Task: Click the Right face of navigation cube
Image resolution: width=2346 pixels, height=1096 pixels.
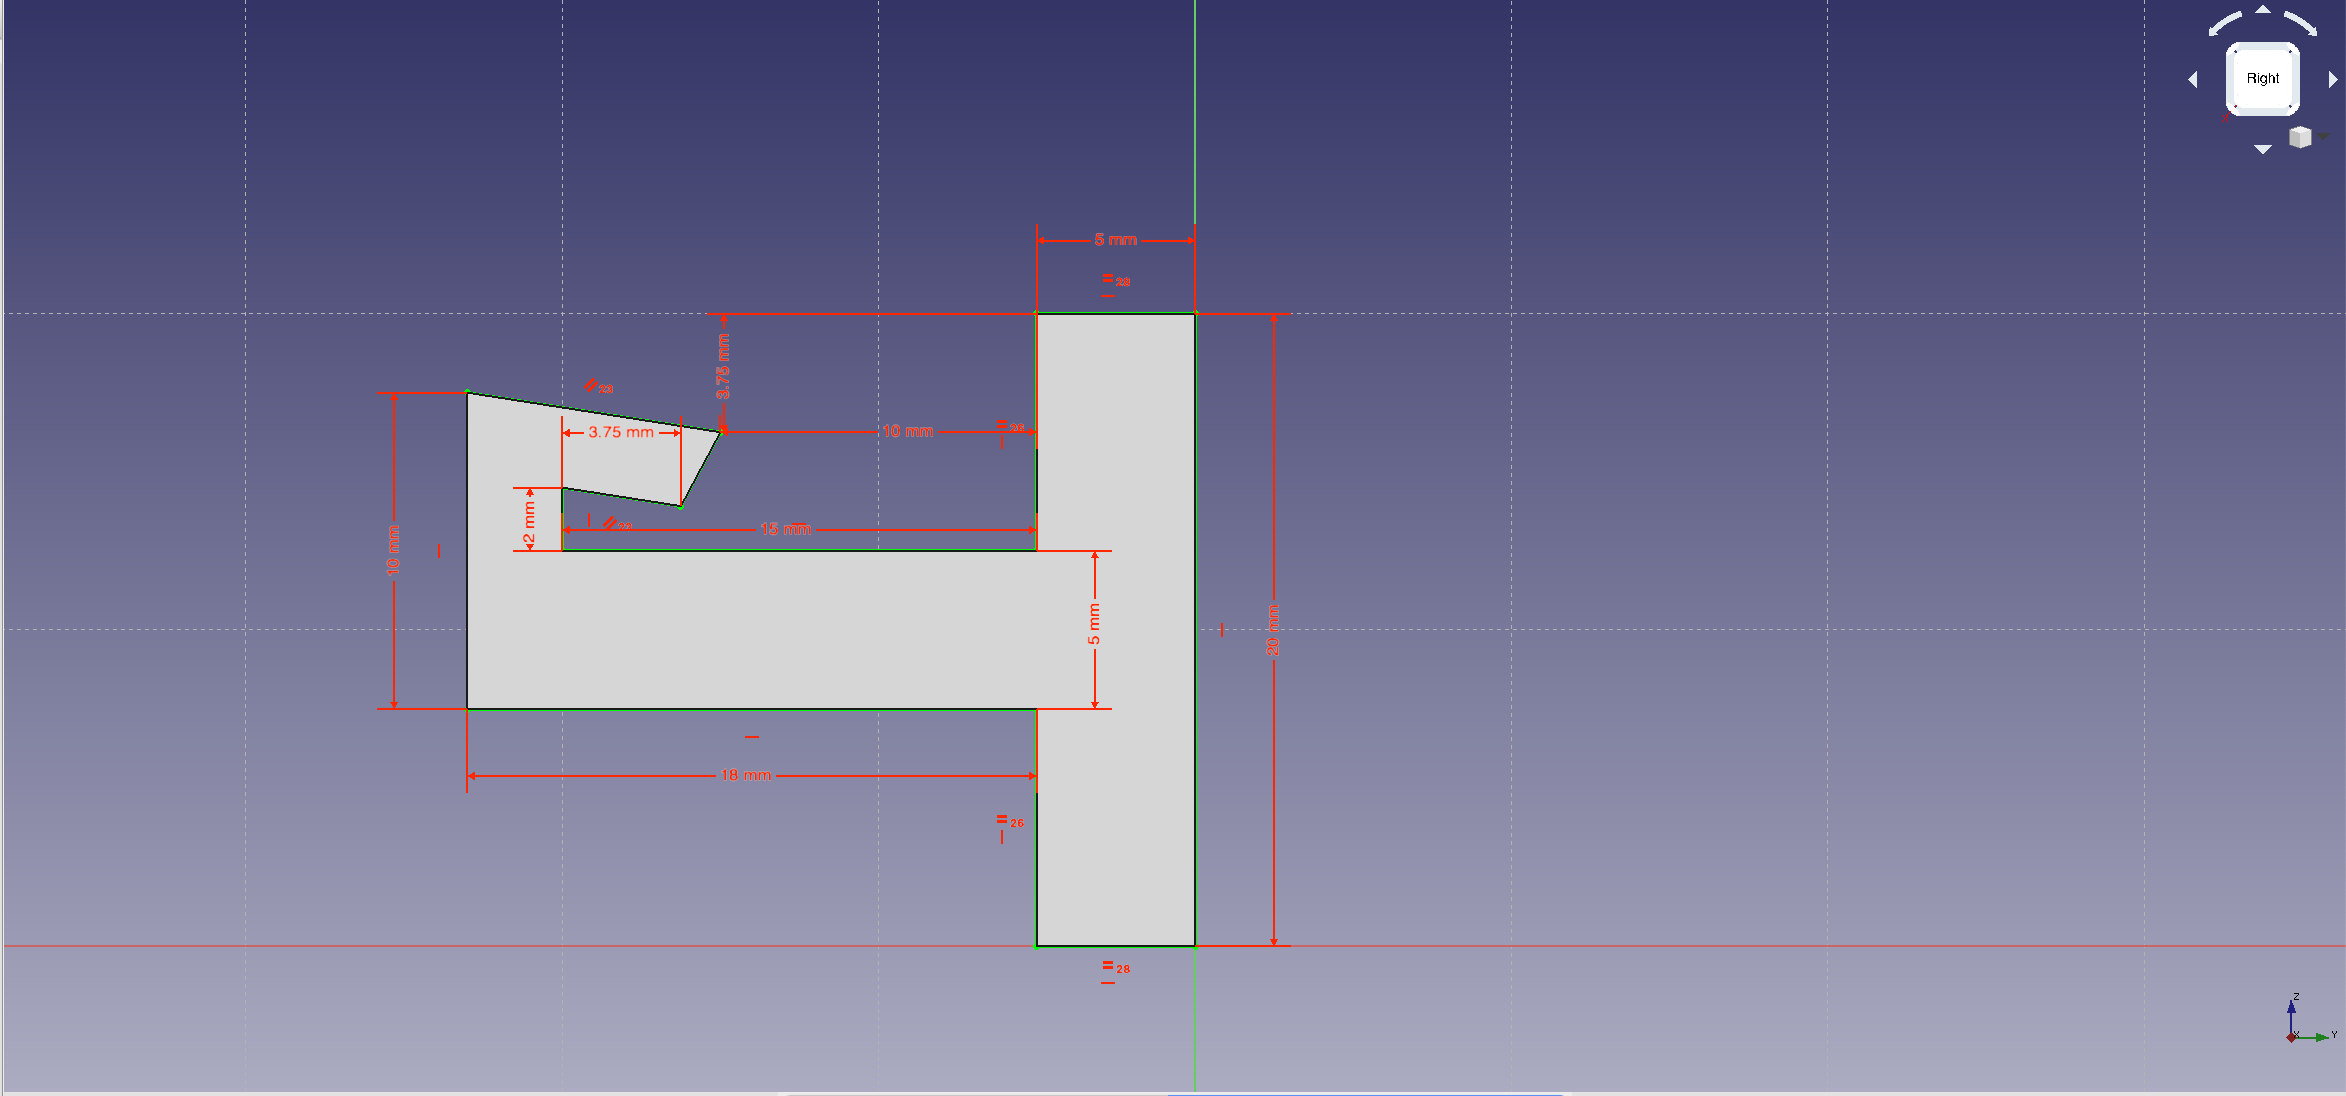Action: coord(2262,79)
